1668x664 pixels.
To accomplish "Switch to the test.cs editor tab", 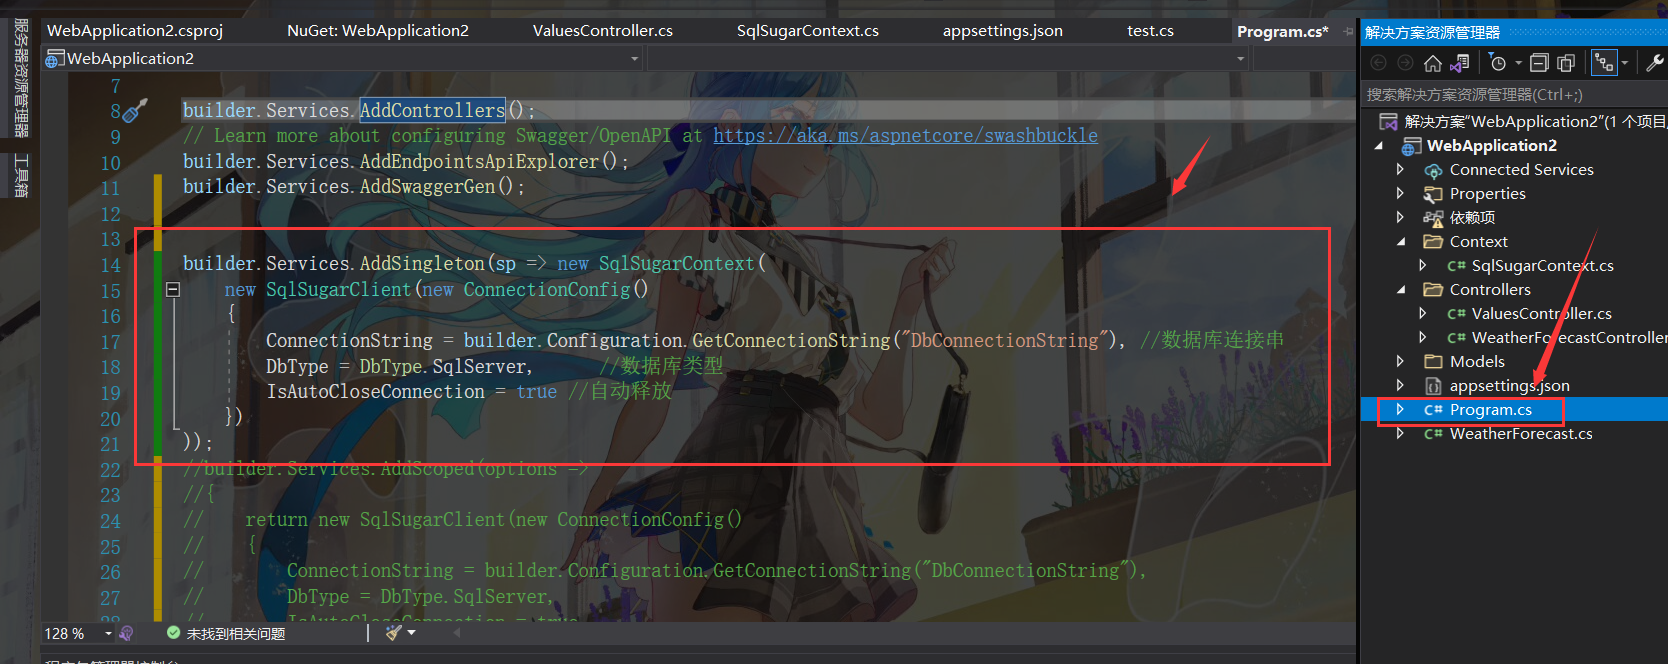I will (x=1151, y=31).
